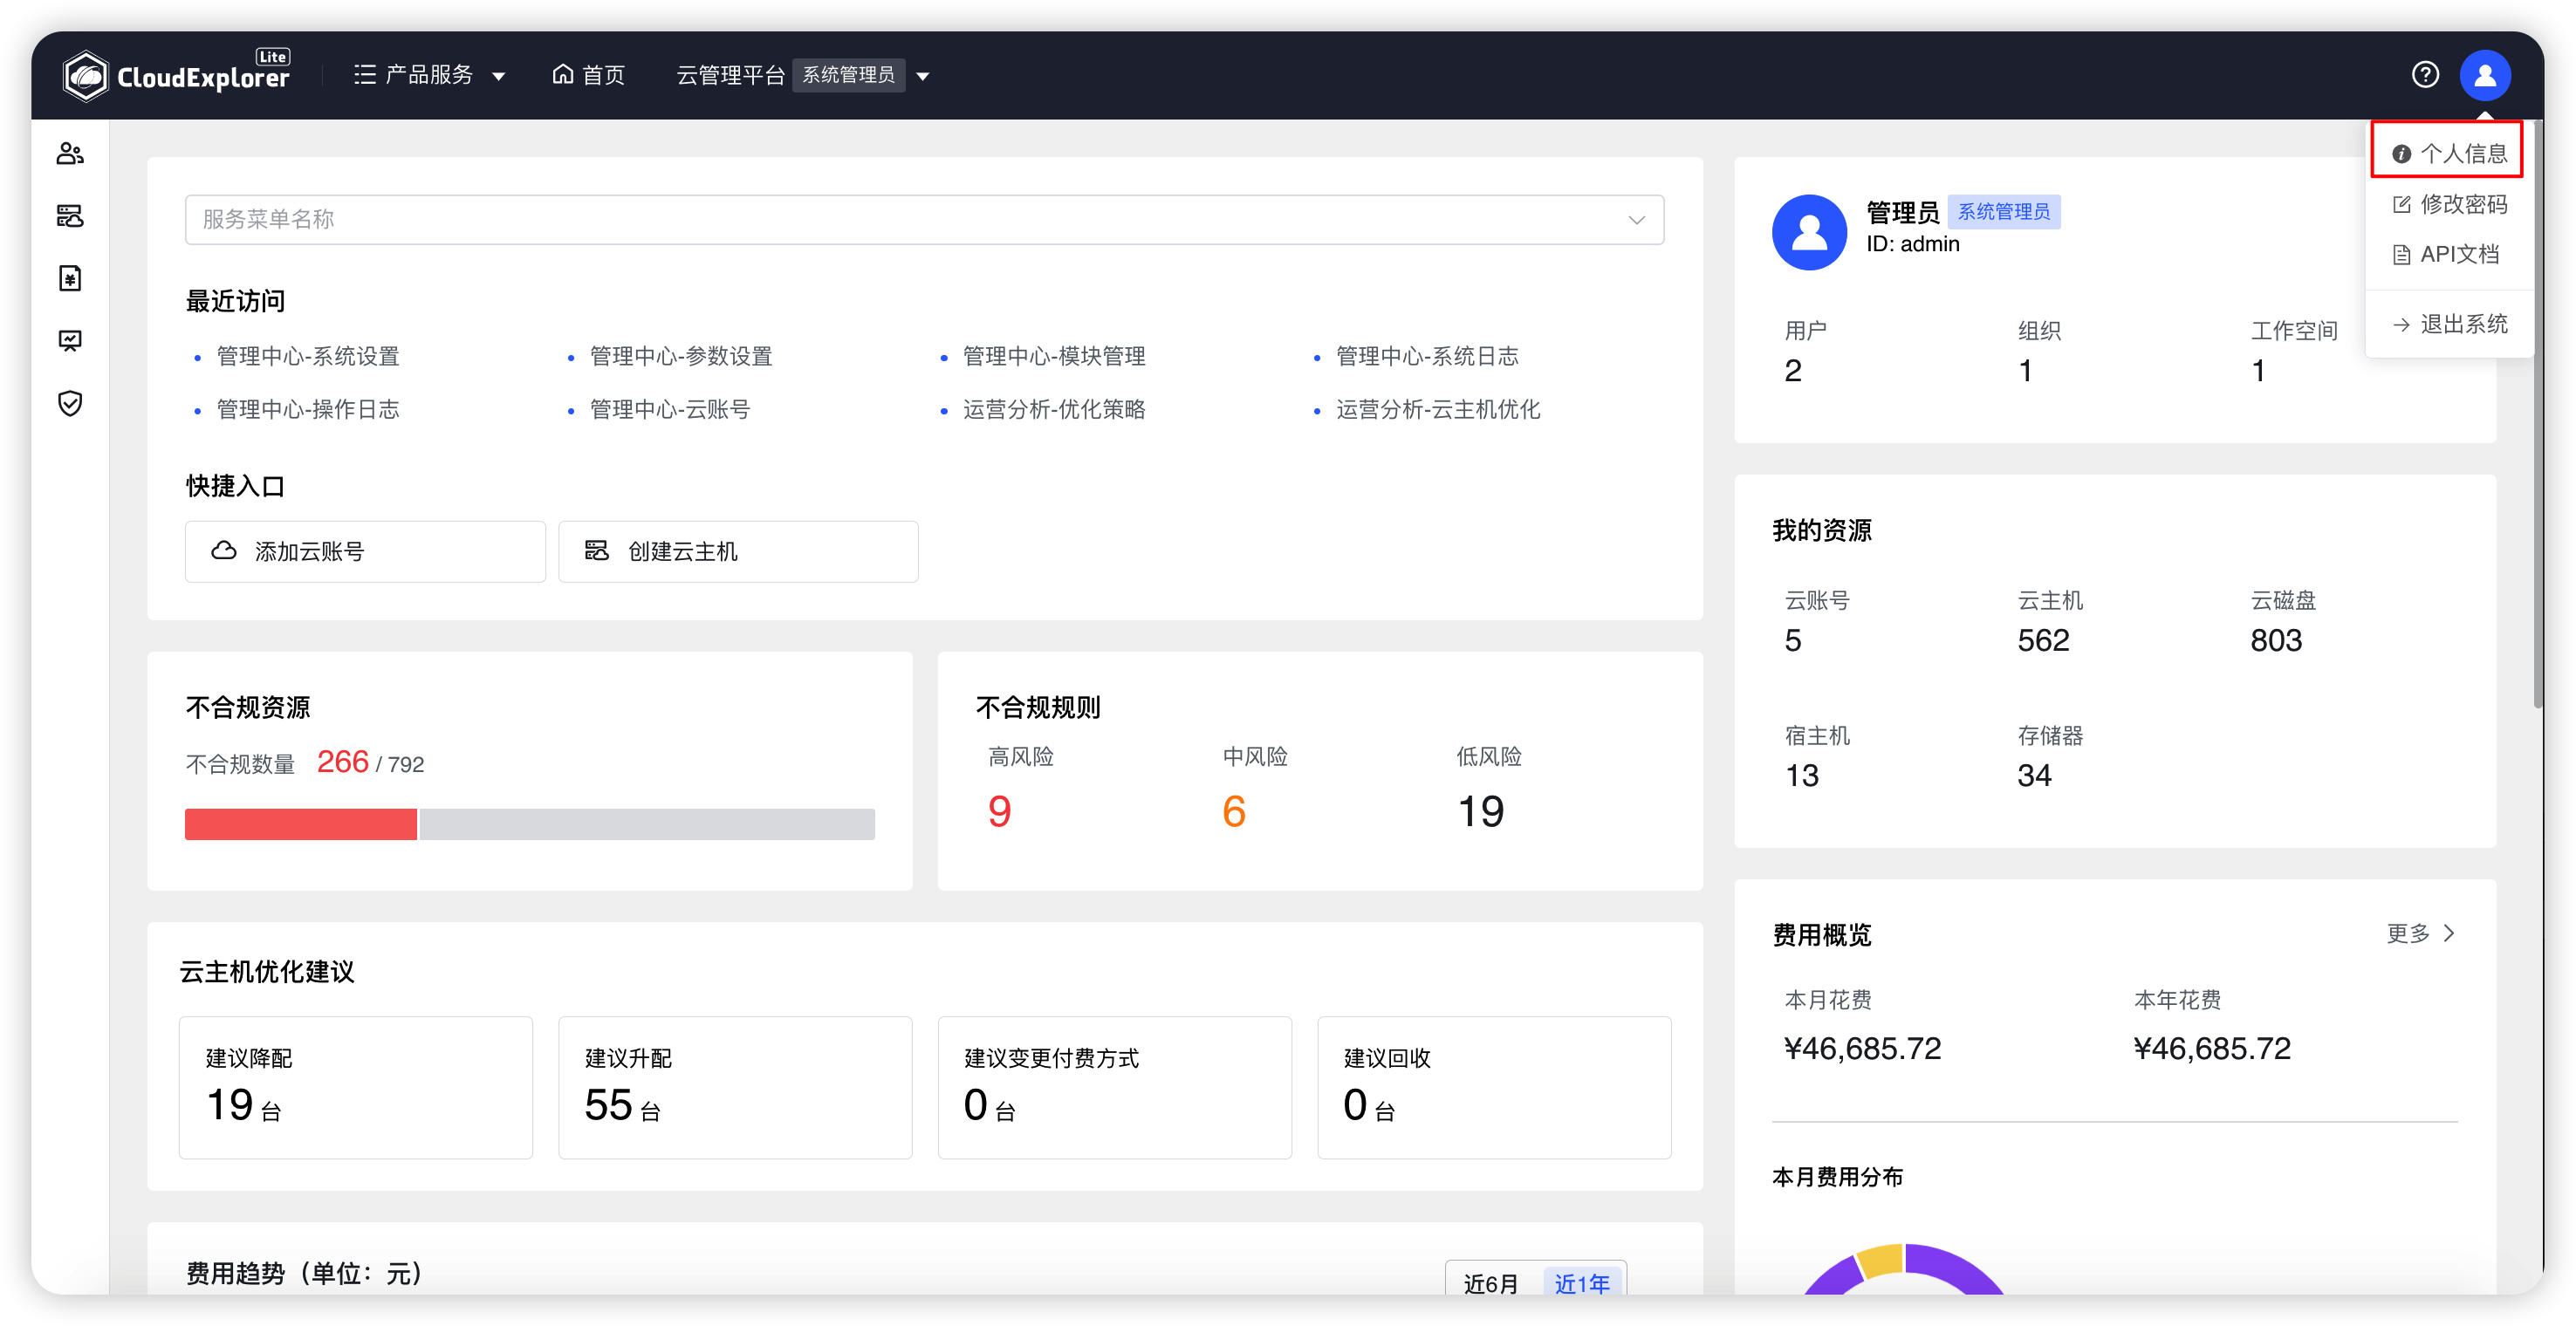This screenshot has height=1326, width=2576.
Task: Open 更多 in 费用概览
Action: pos(2420,933)
